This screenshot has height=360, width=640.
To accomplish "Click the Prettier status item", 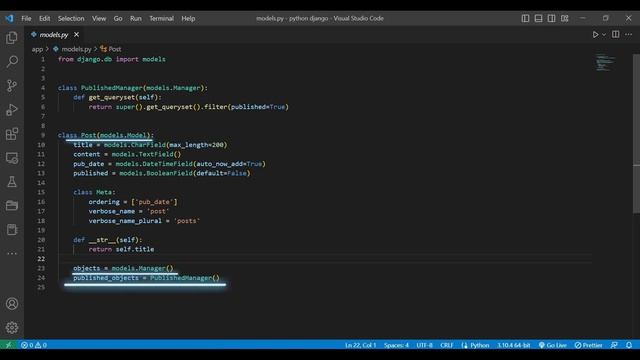I will [588, 345].
